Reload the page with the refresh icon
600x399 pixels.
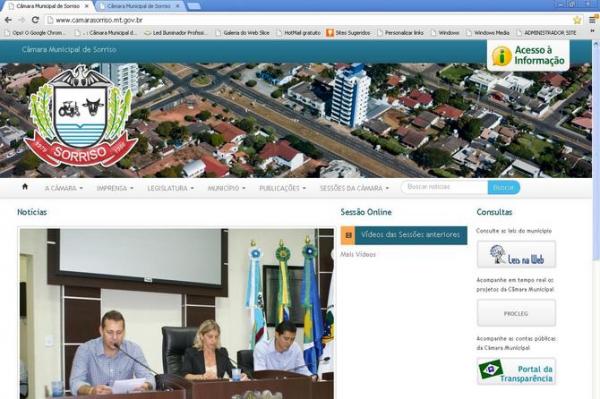coord(35,20)
